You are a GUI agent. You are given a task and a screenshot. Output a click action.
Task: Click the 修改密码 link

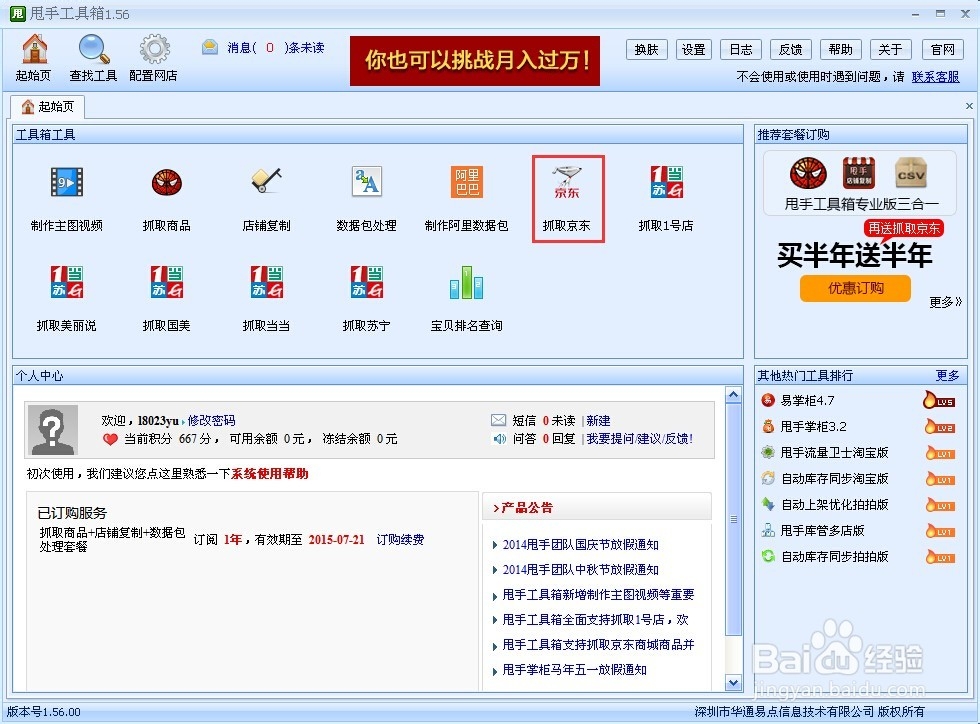211,420
